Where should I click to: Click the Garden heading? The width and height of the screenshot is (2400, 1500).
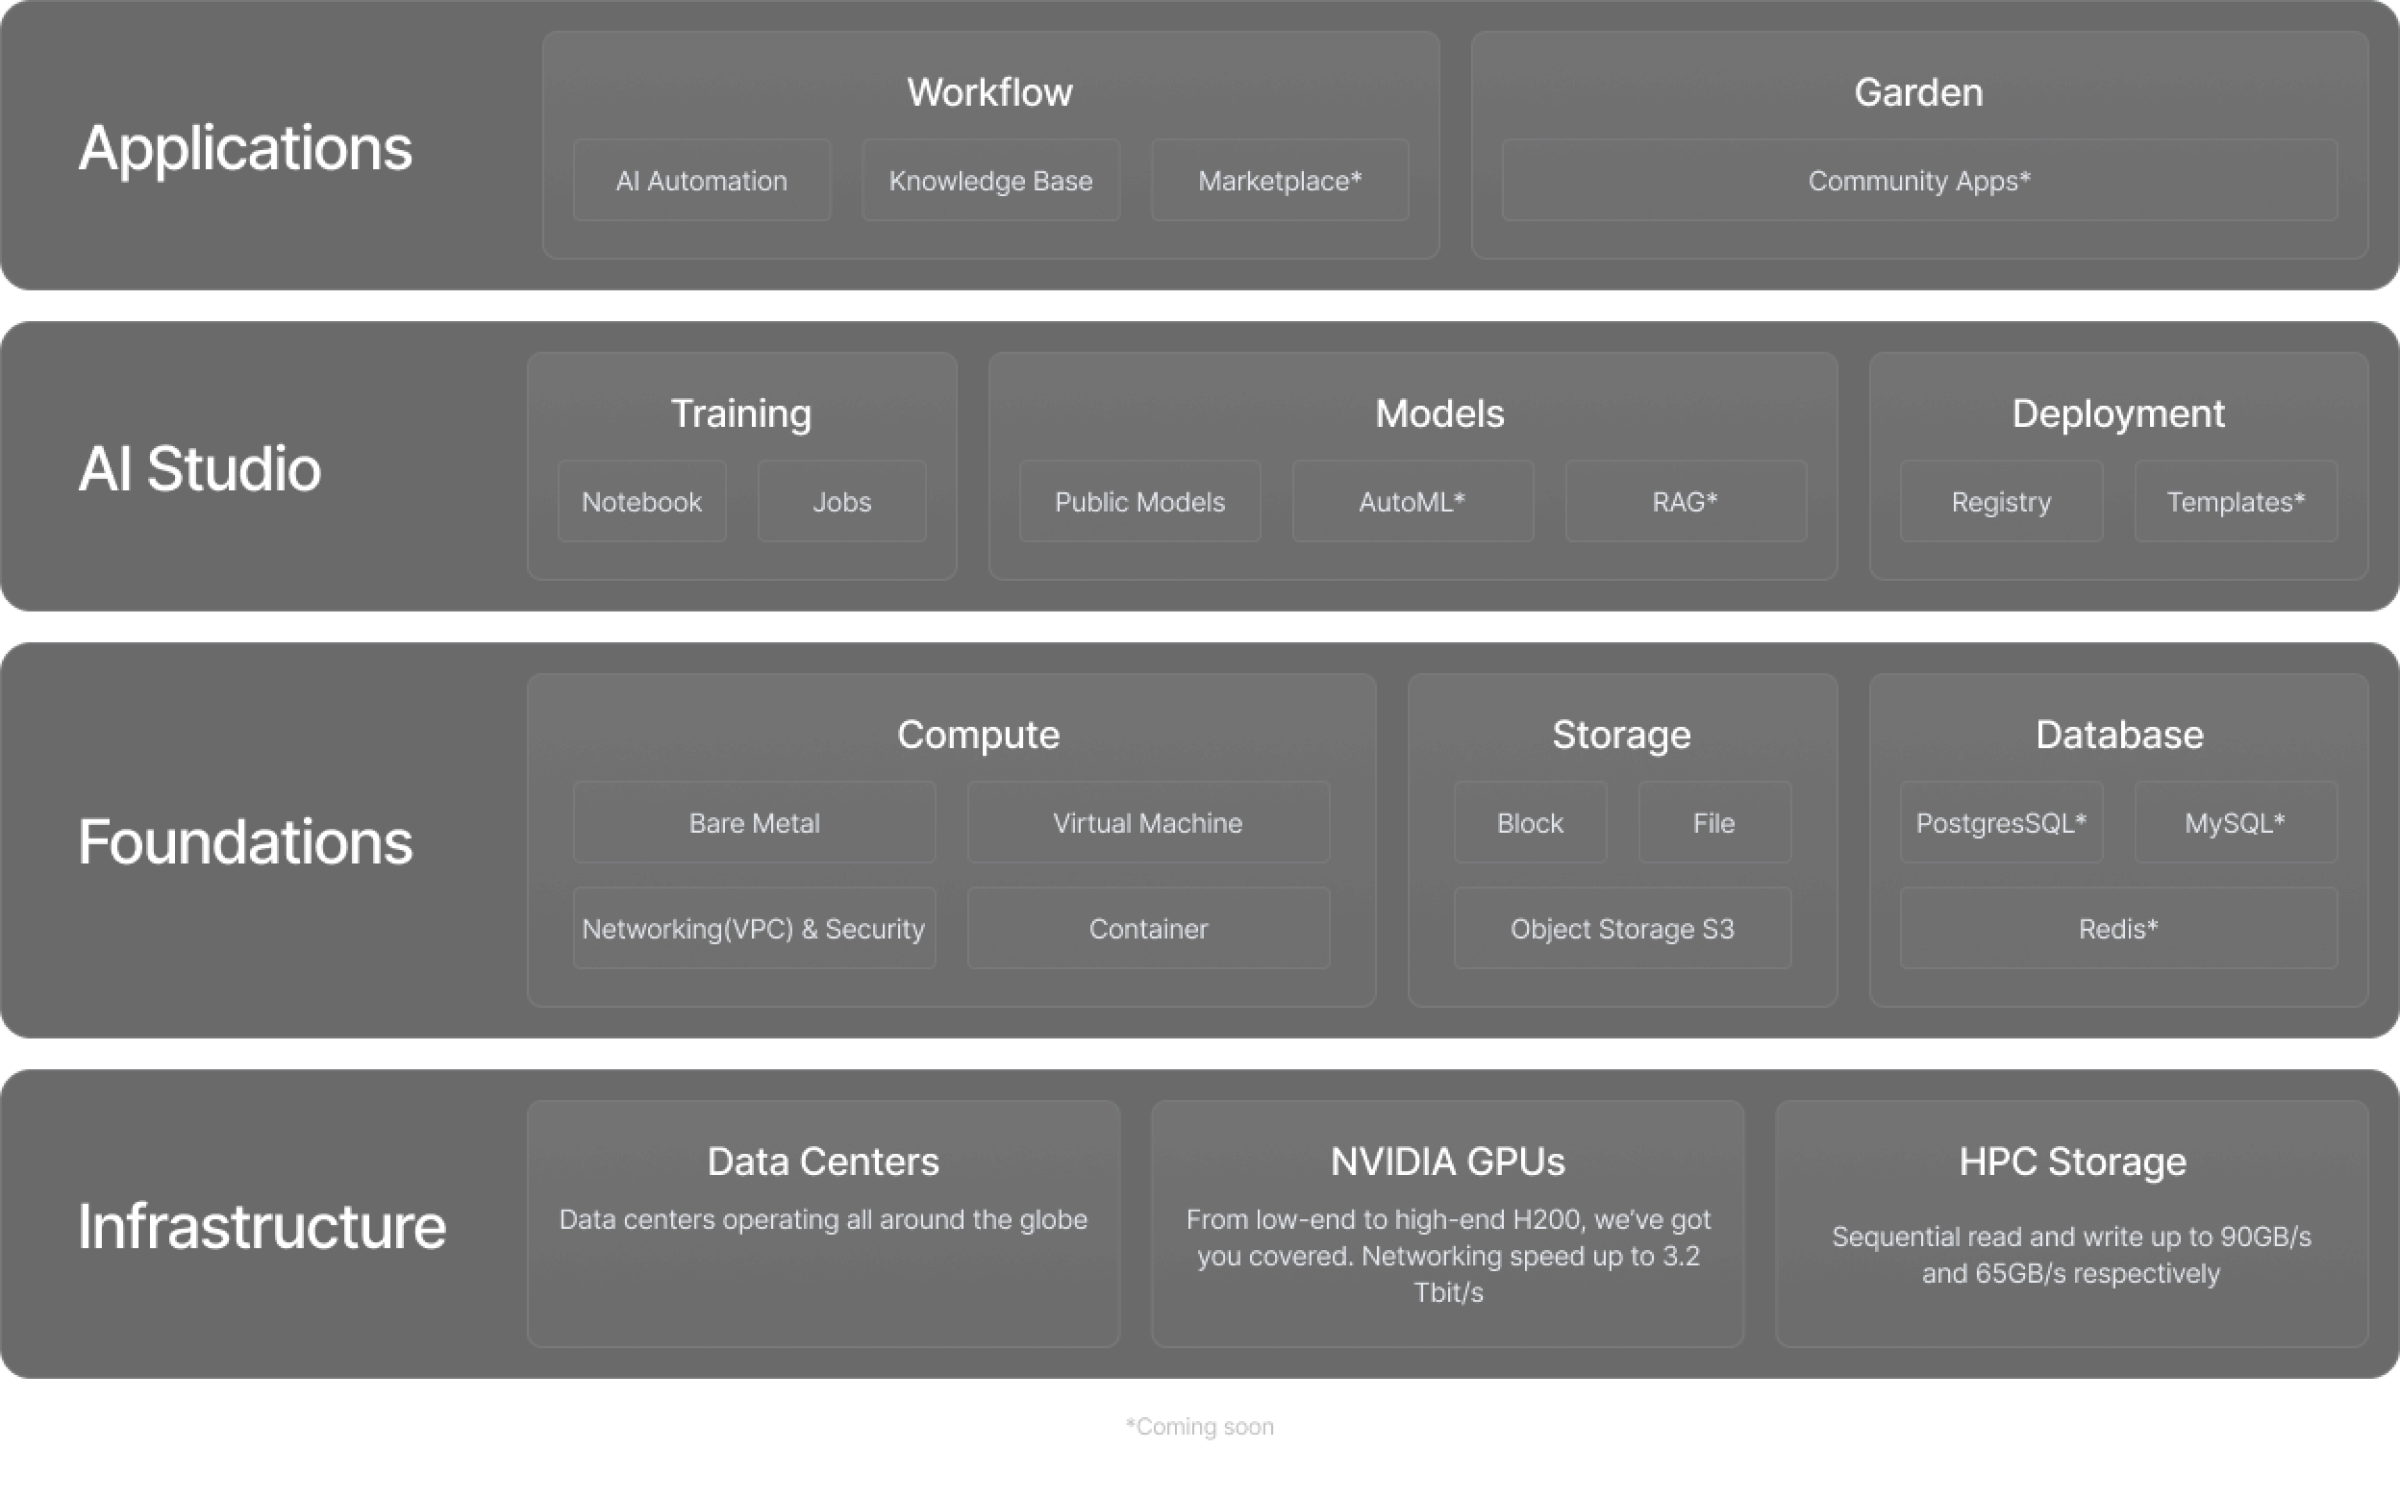(1919, 92)
